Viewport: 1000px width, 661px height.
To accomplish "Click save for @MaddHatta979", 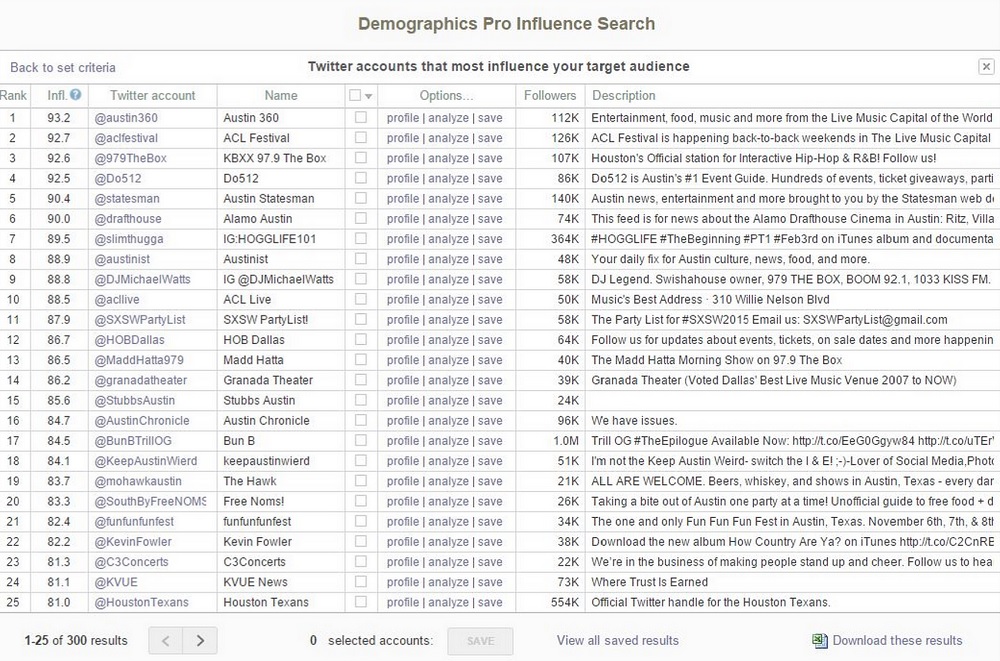I will 490,360.
